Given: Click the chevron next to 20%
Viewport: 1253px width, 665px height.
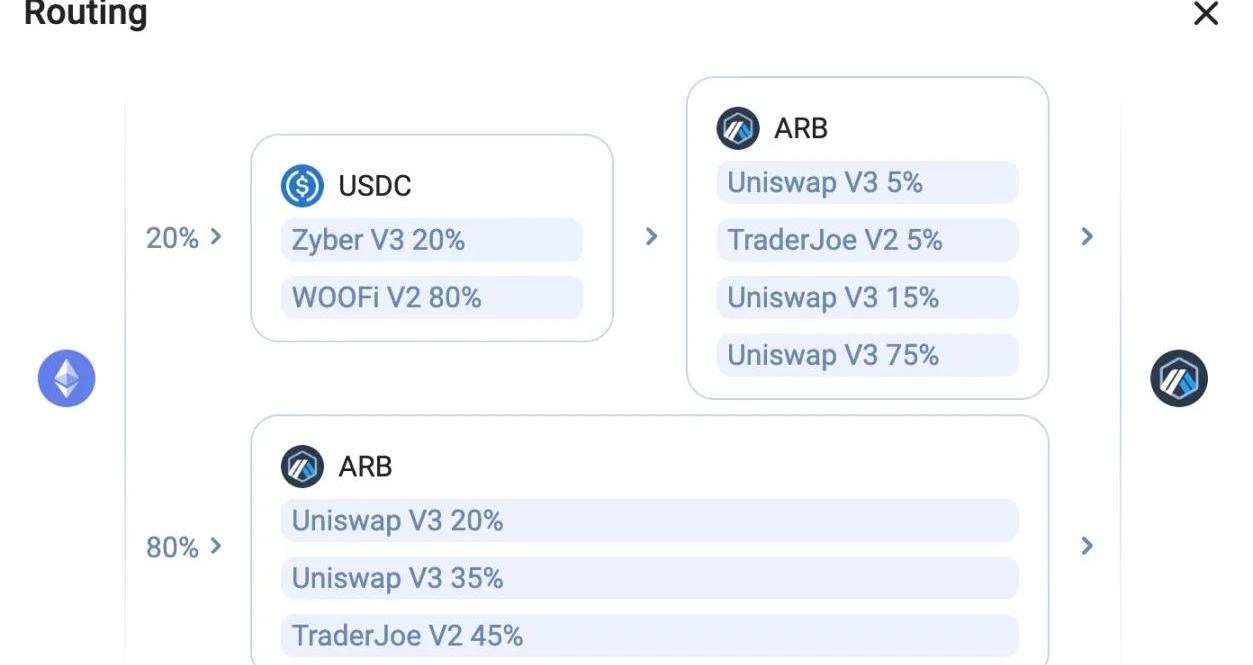Looking at the screenshot, I should [215, 238].
